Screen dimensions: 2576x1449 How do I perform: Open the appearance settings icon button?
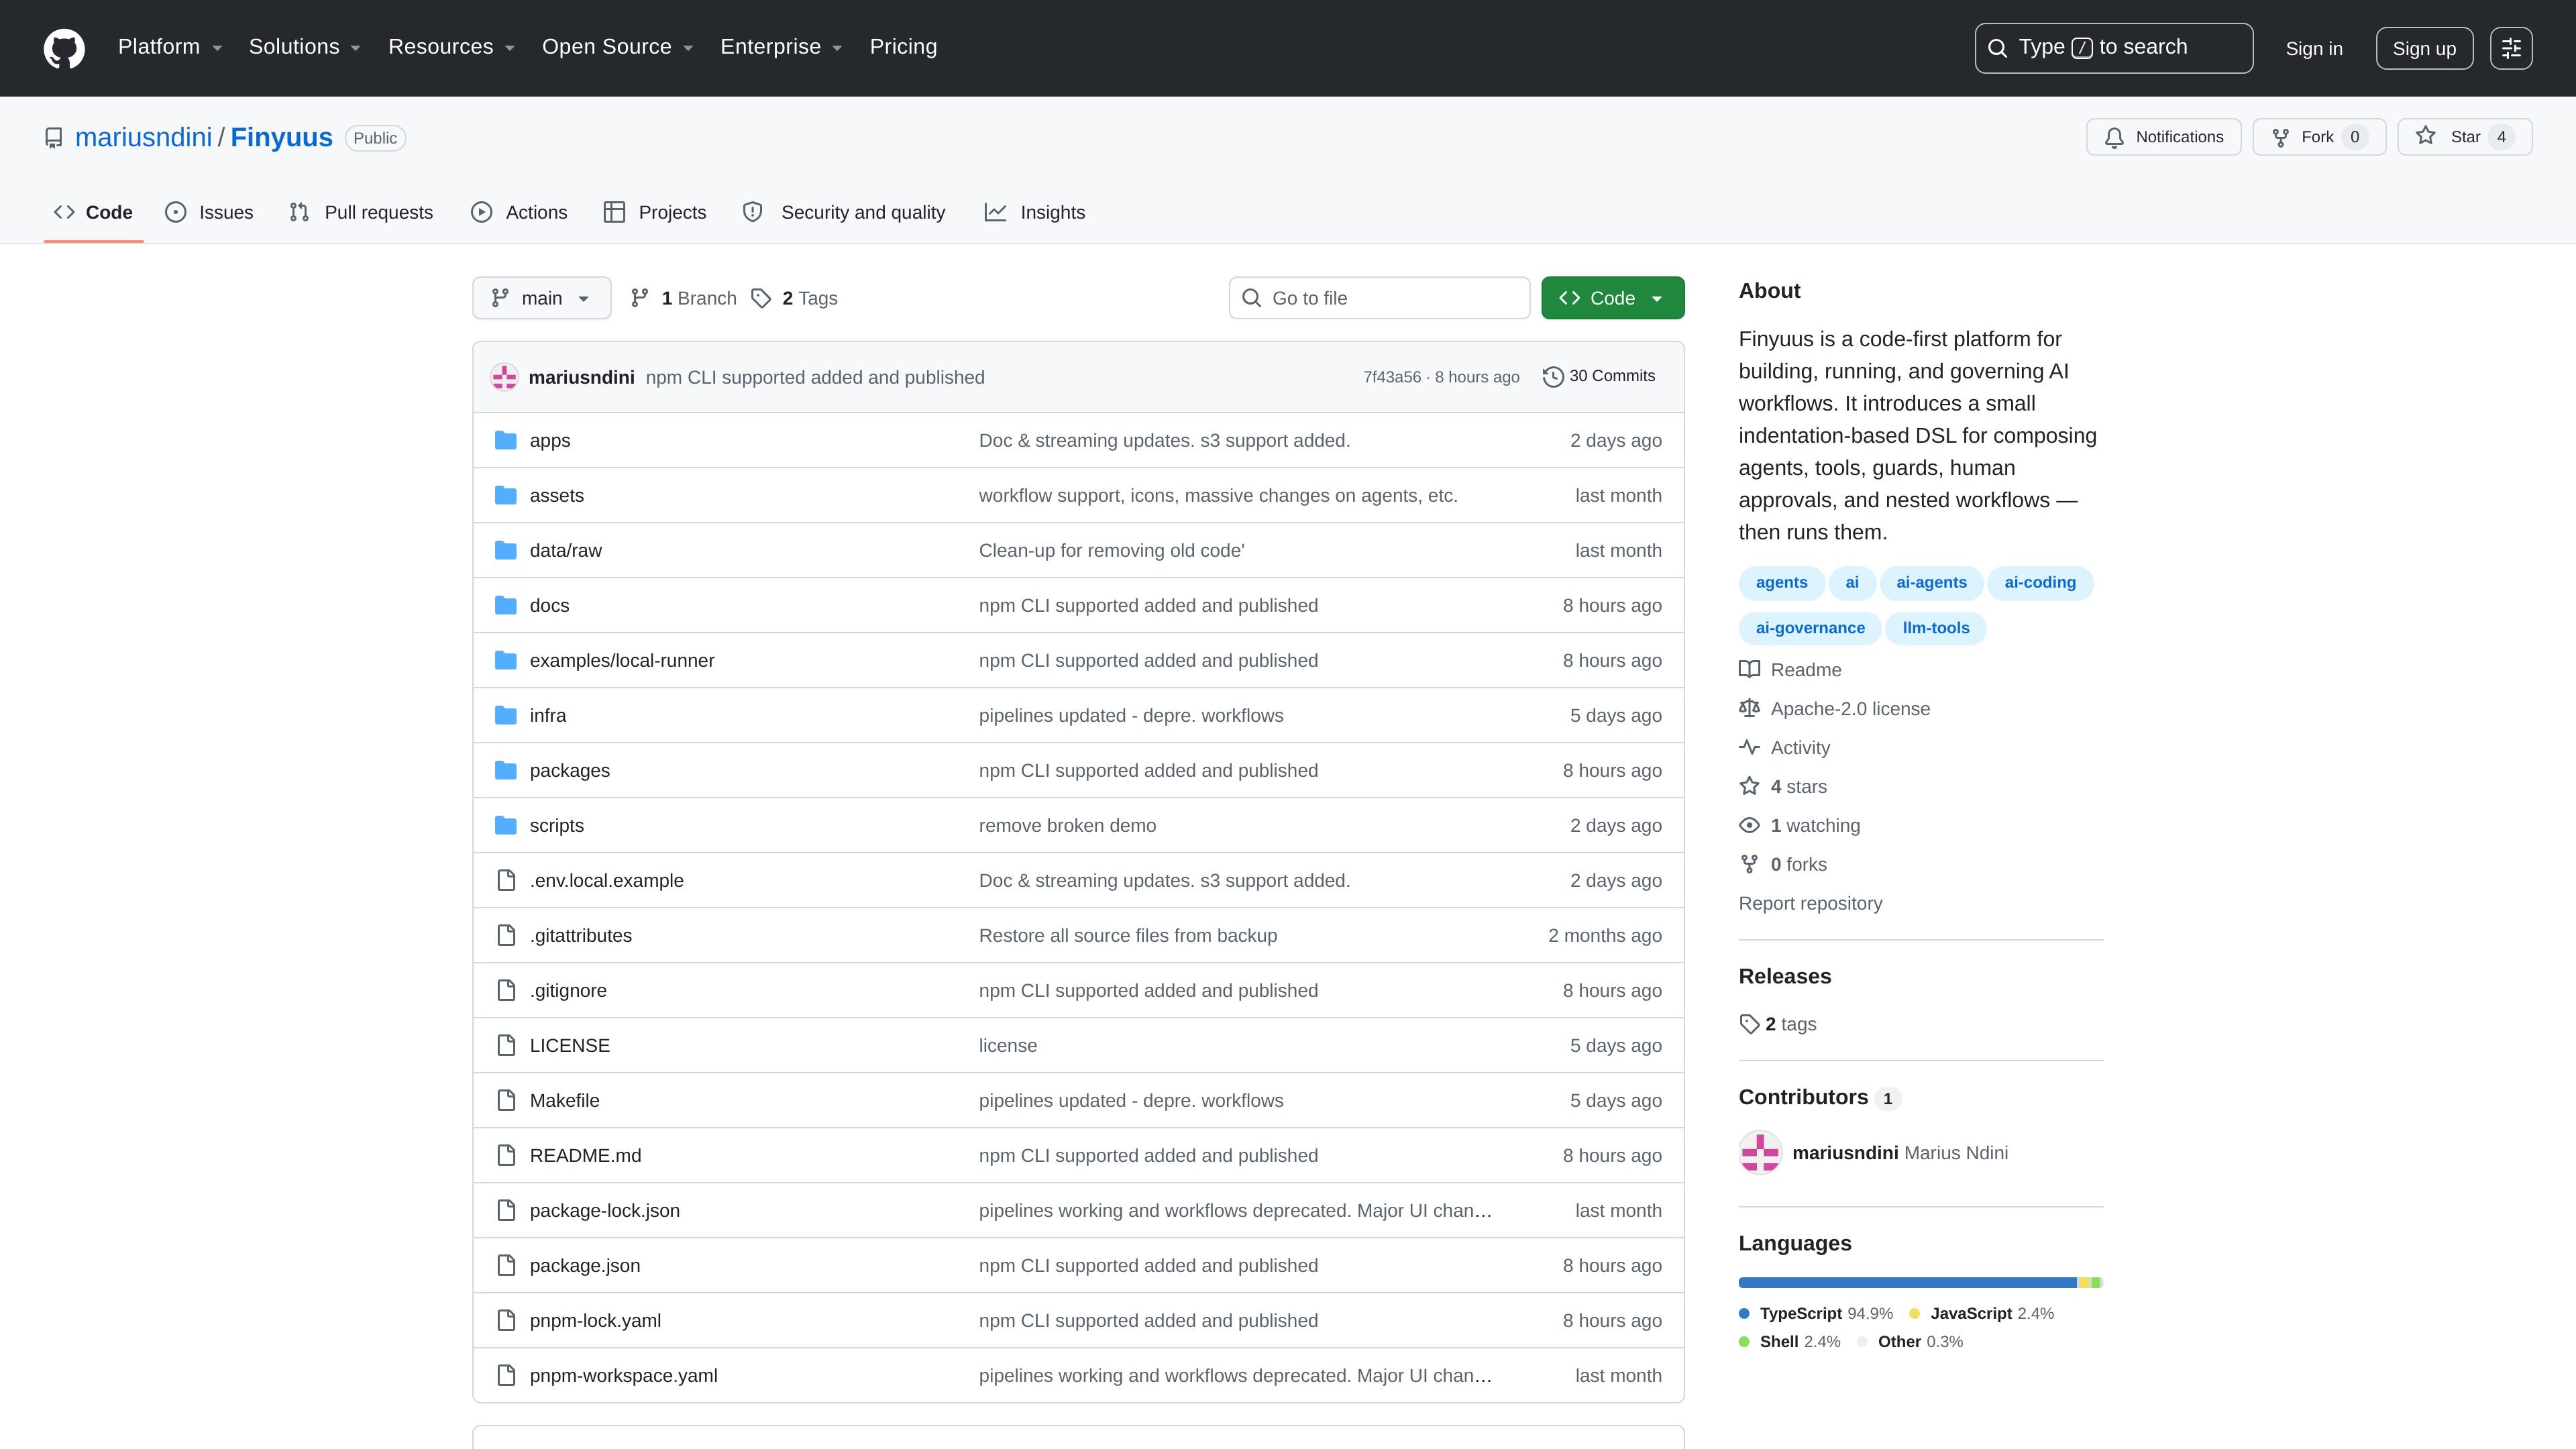pyautogui.click(x=2511, y=48)
